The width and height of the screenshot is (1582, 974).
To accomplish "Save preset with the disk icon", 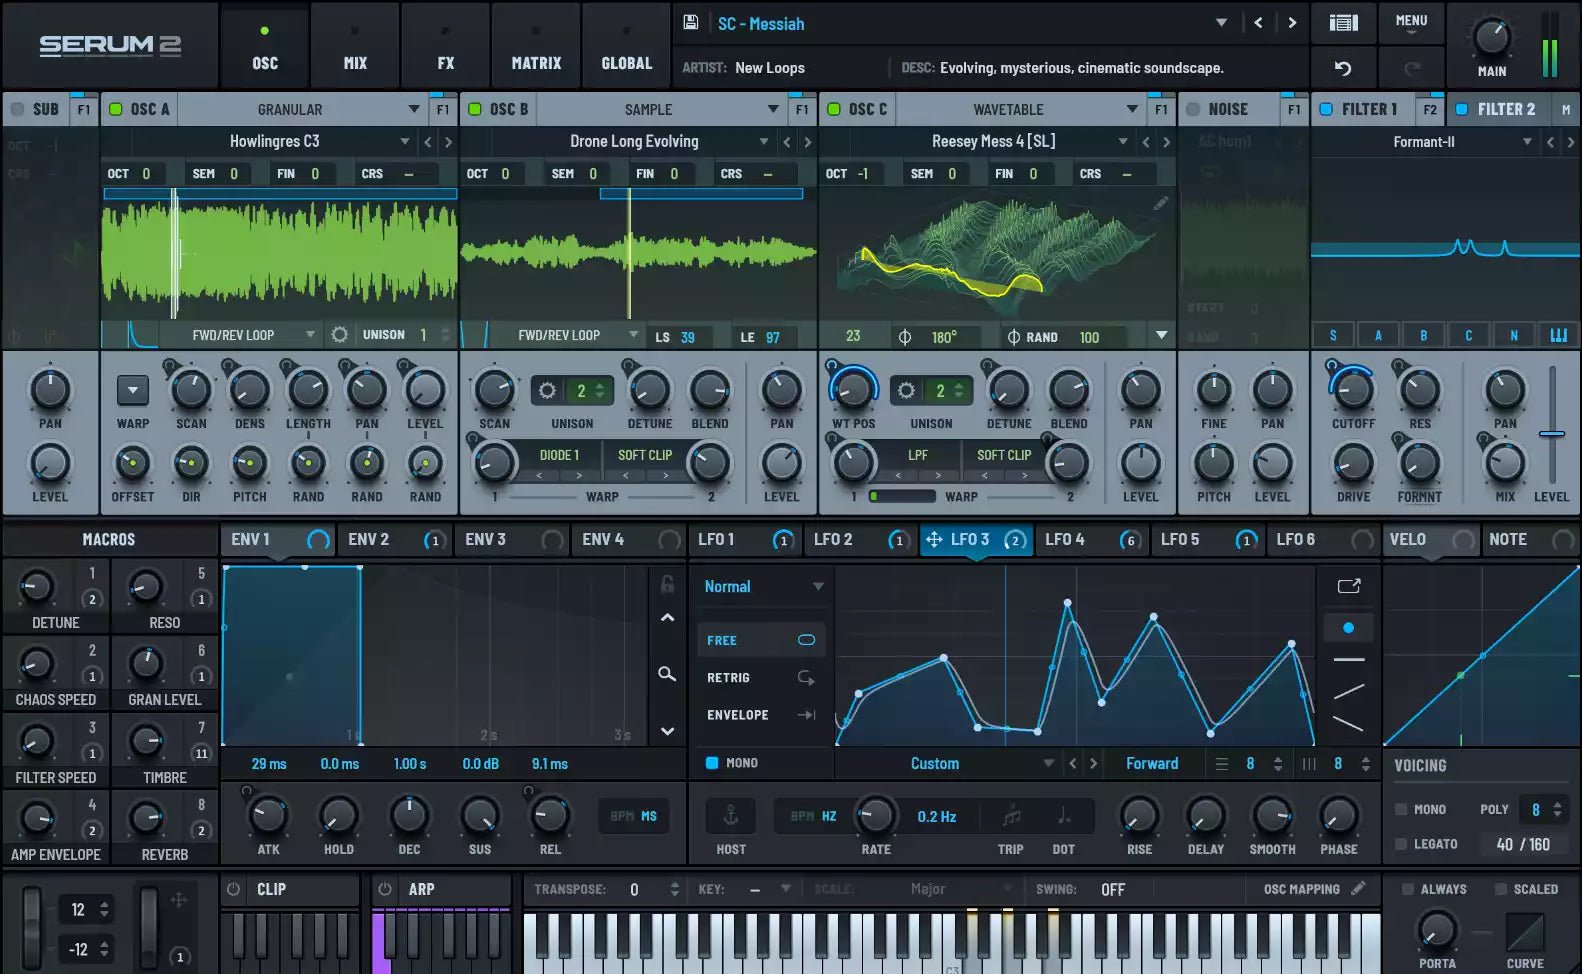I will (690, 22).
